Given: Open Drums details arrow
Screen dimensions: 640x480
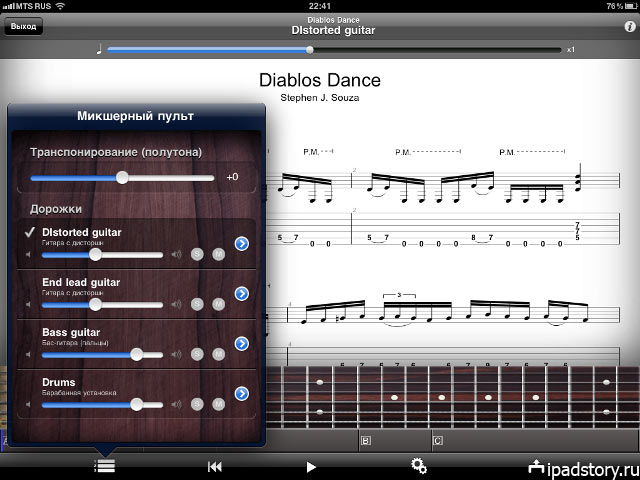Looking at the screenshot, I should [x=242, y=393].
